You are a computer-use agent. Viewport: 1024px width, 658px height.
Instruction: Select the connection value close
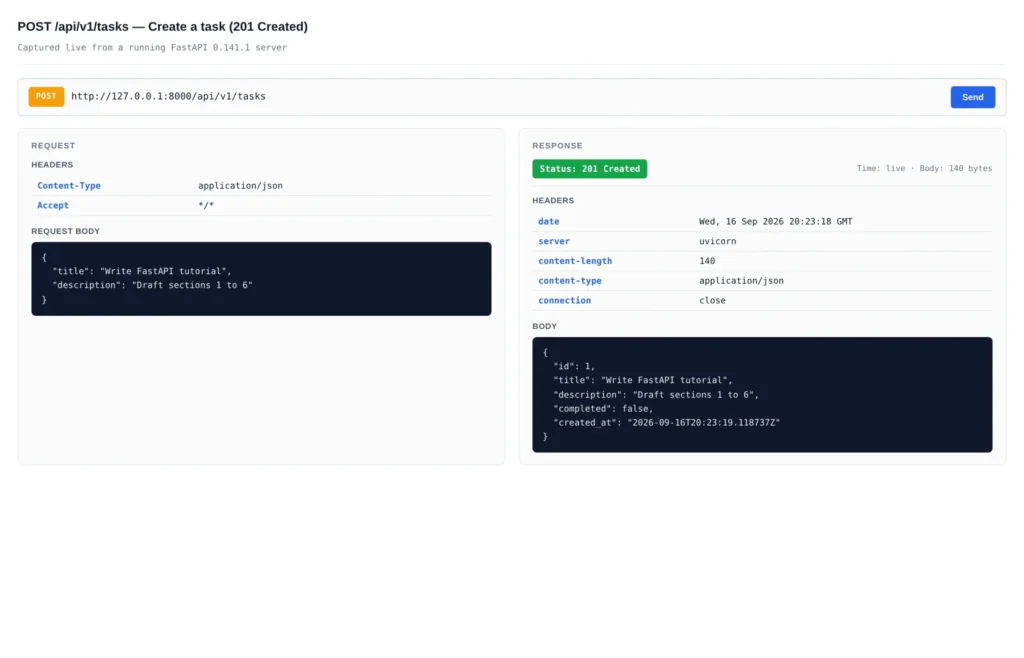pos(712,301)
